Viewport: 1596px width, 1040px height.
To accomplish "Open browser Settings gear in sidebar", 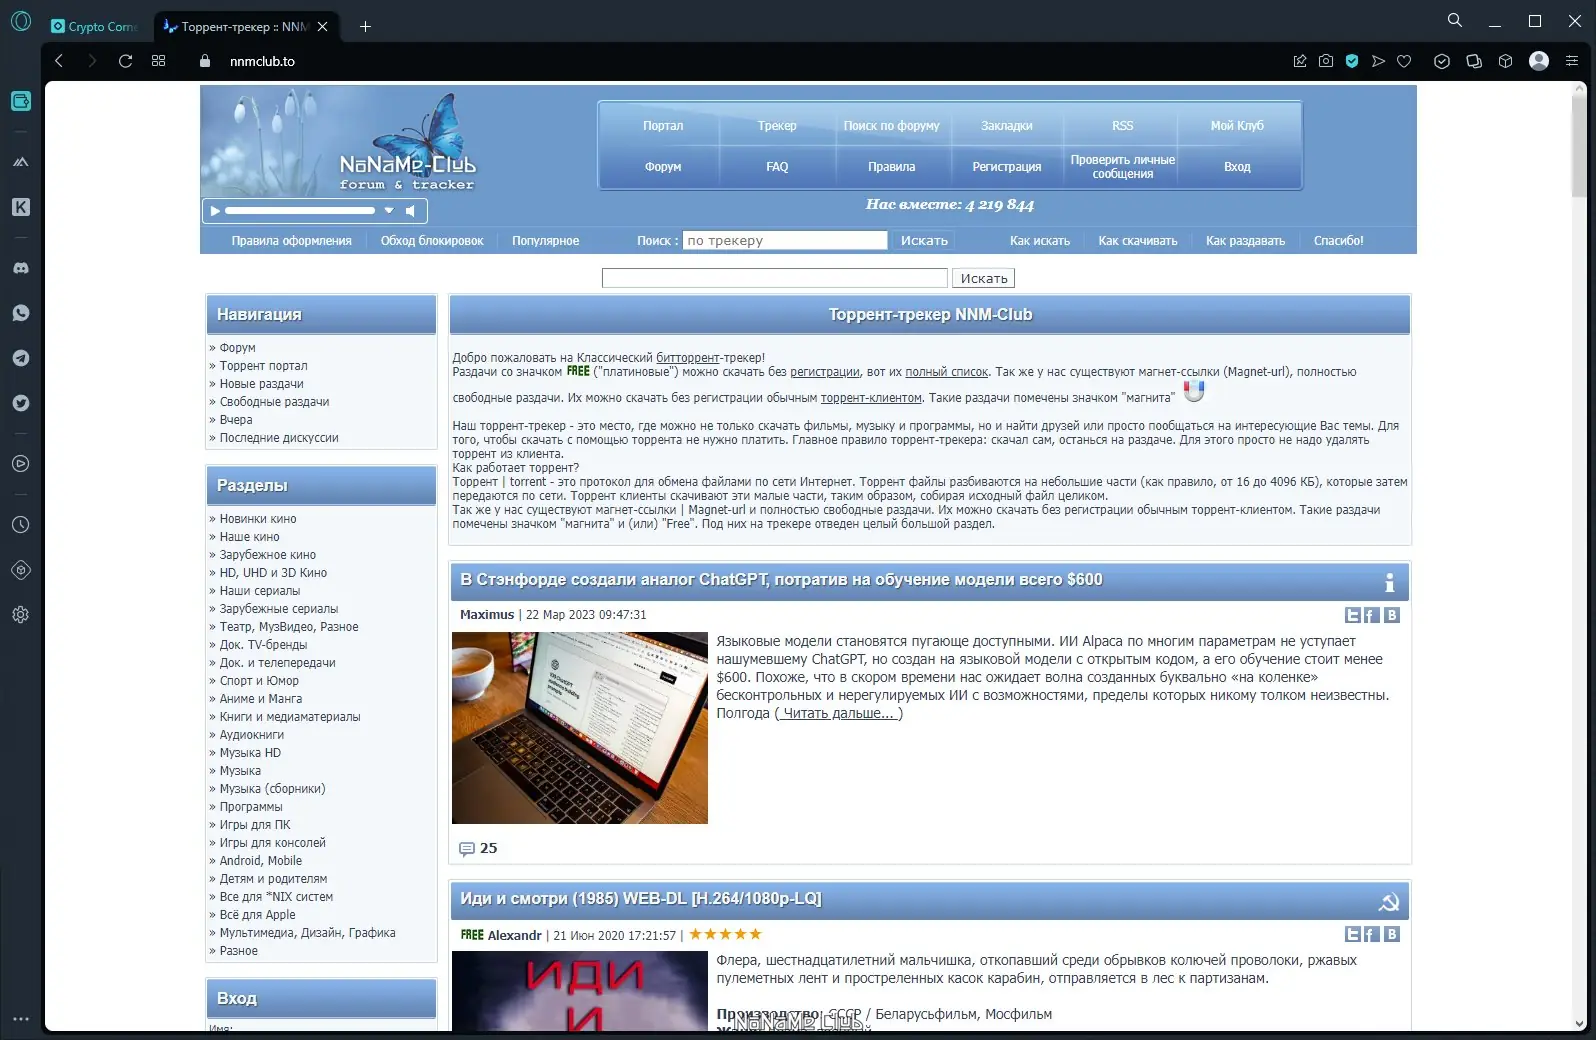I will coord(20,615).
